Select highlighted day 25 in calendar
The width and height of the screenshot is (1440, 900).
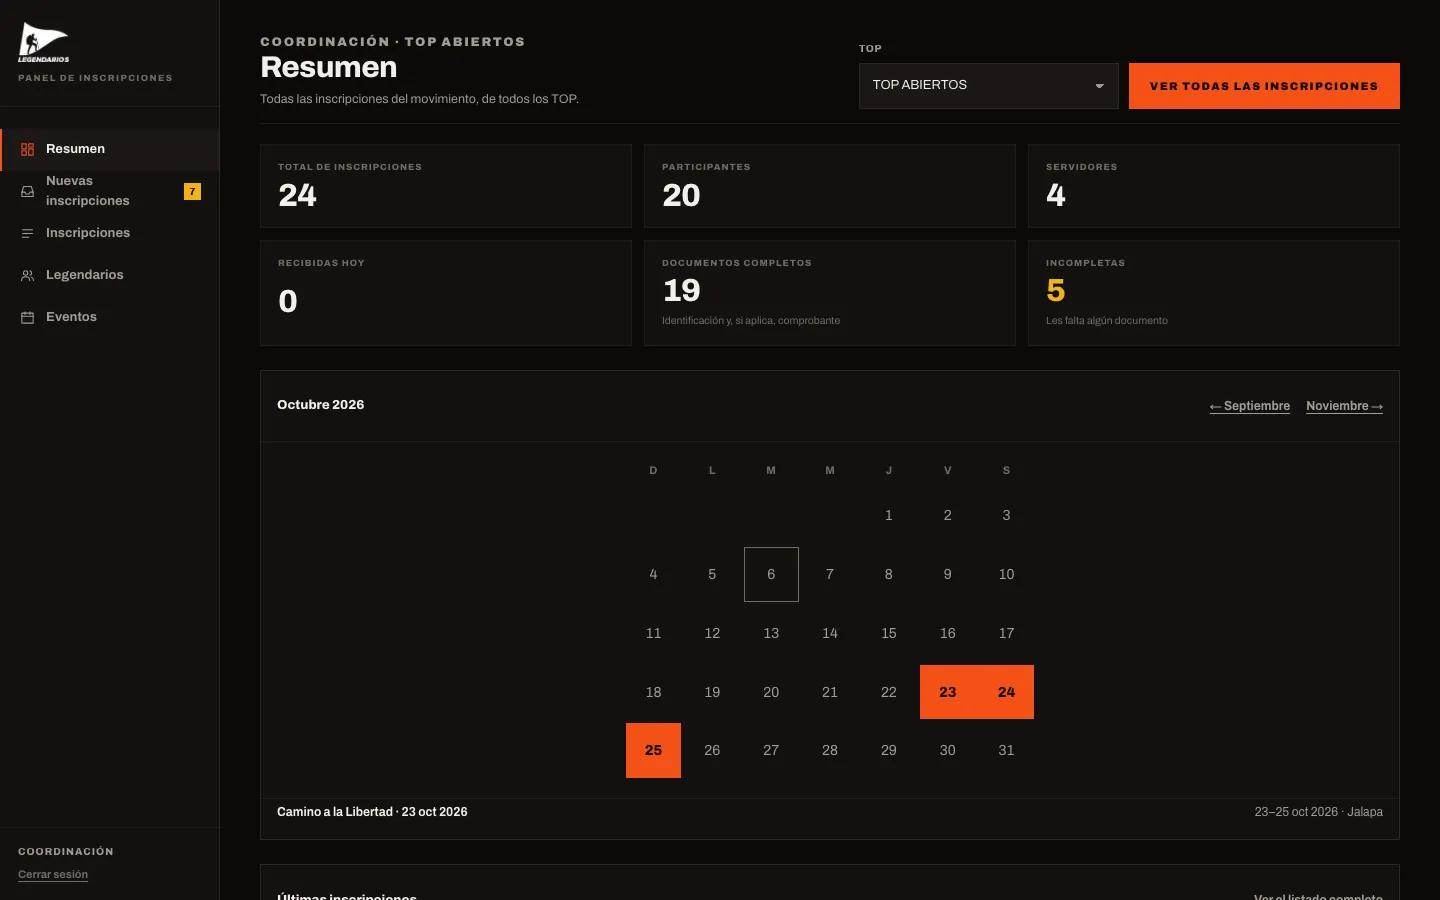[653, 750]
